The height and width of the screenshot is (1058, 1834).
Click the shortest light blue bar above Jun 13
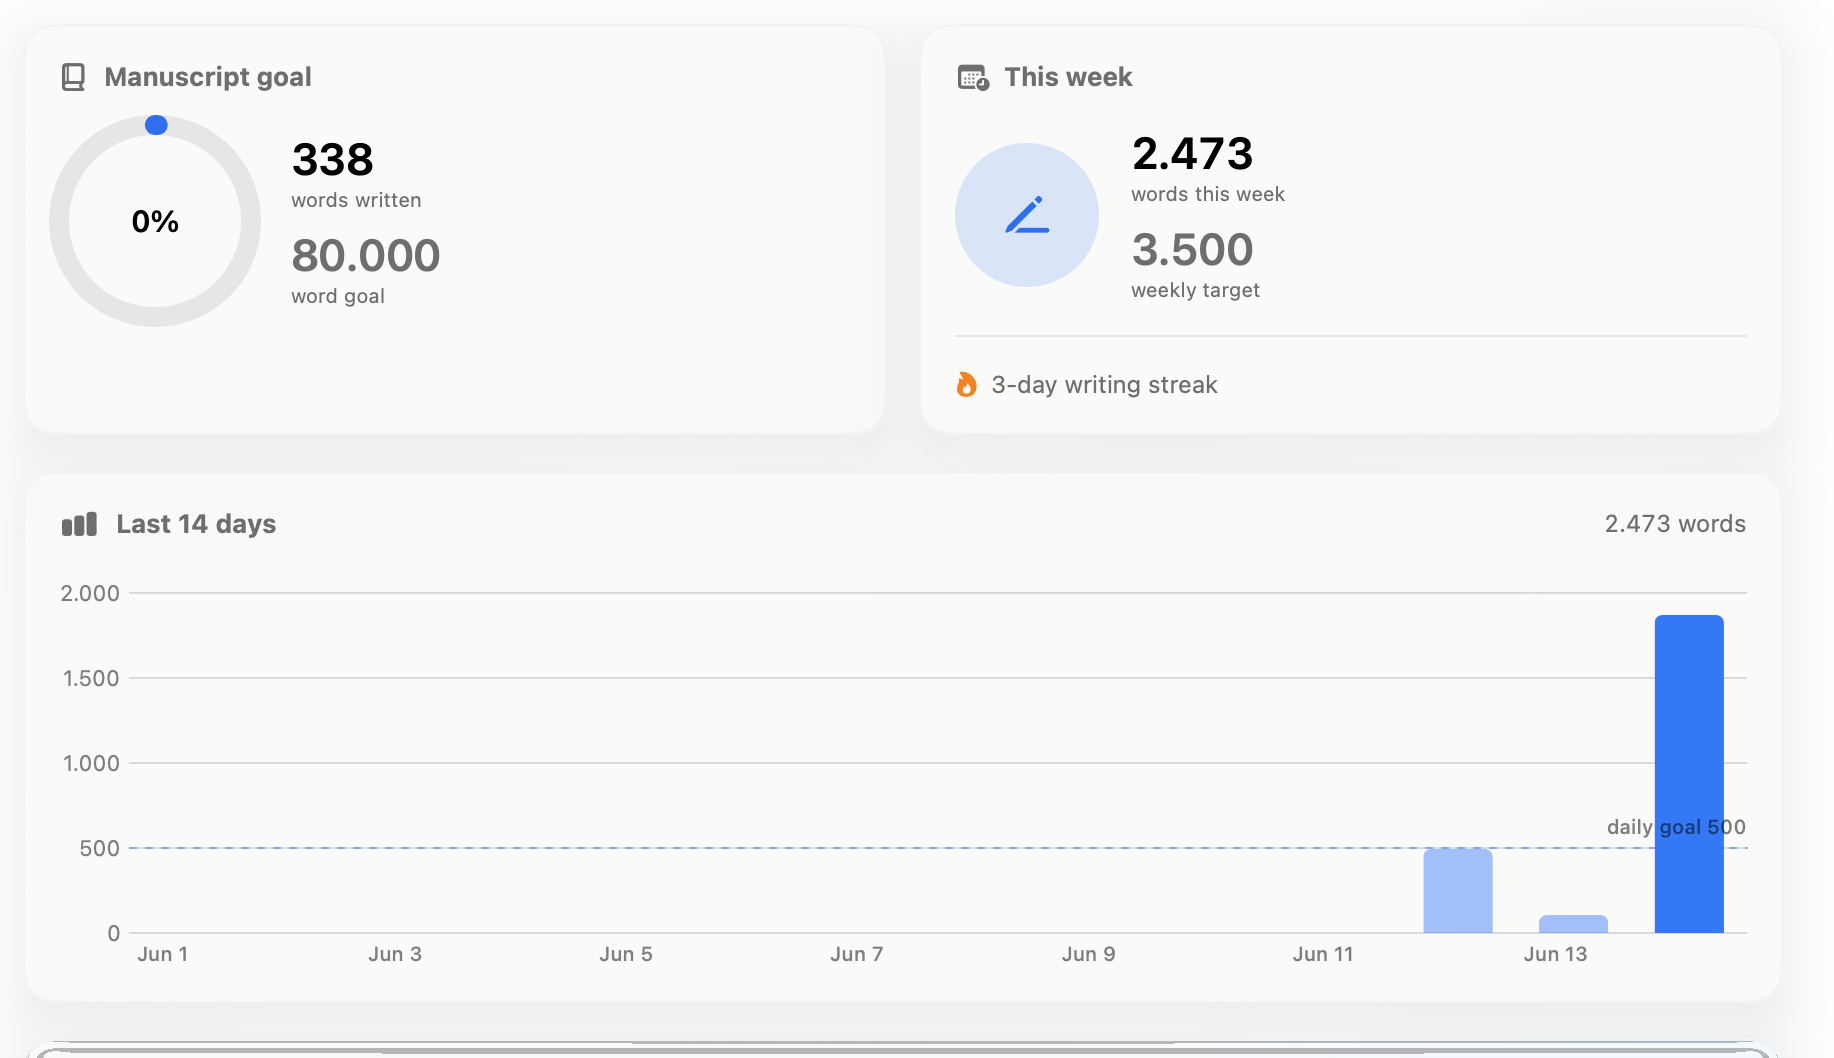(x=1573, y=924)
